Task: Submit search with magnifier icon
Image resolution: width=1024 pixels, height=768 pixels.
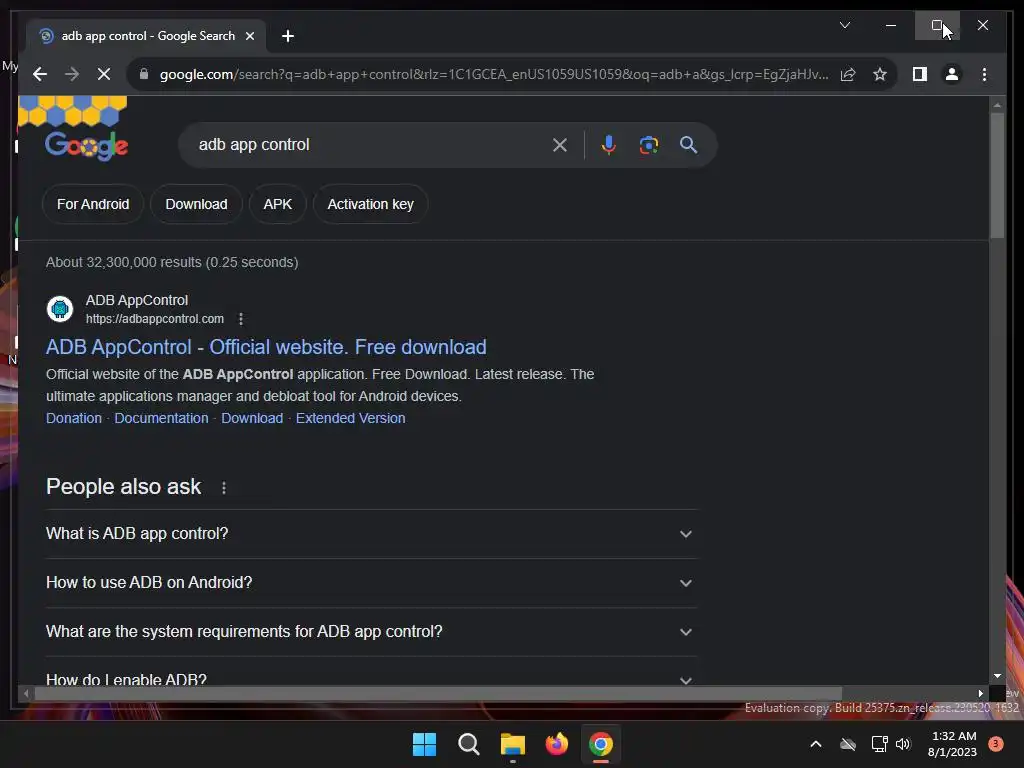Action: pos(688,145)
